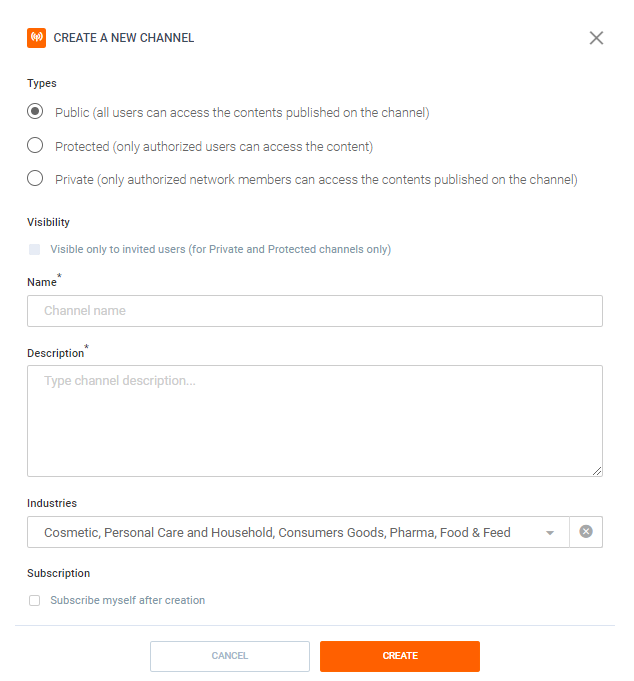Screen dimensions: 634x681
Task: Expand the Industries dropdown arrow
Action: 550,533
